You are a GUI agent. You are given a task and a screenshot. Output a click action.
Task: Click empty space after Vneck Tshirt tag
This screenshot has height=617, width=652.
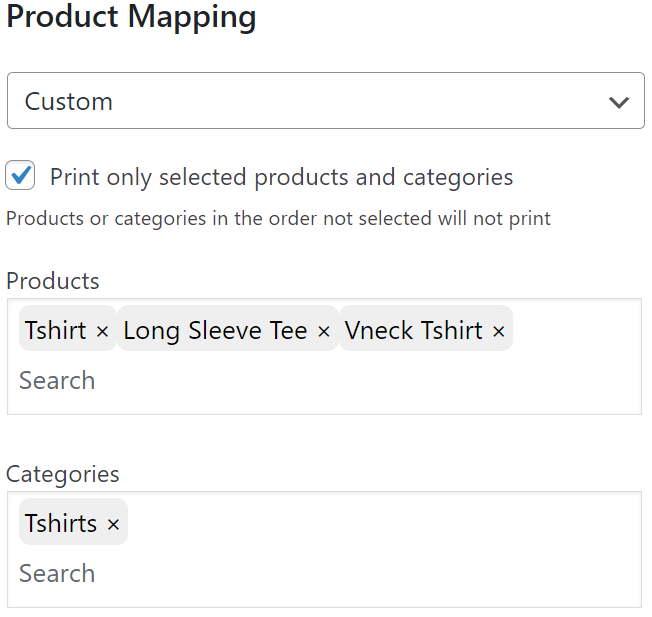tap(576, 328)
